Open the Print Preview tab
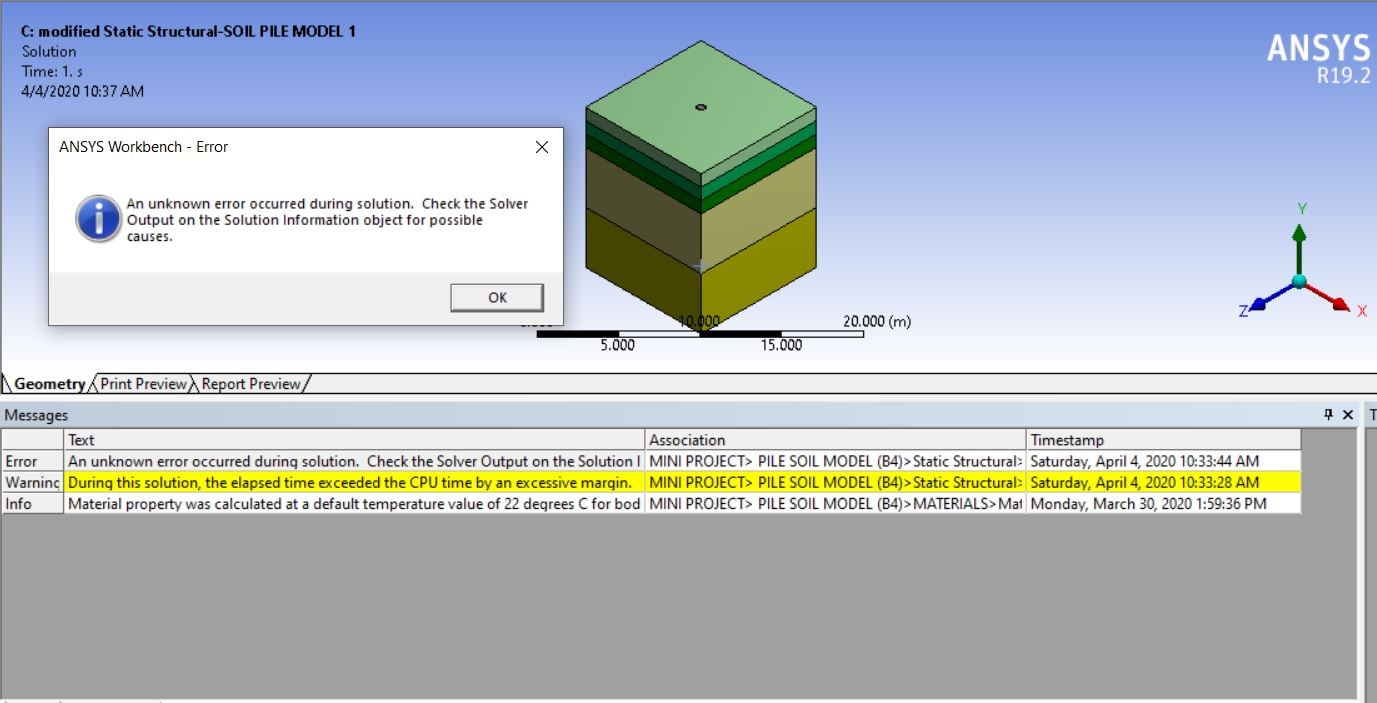1377x703 pixels. pyautogui.click(x=143, y=384)
